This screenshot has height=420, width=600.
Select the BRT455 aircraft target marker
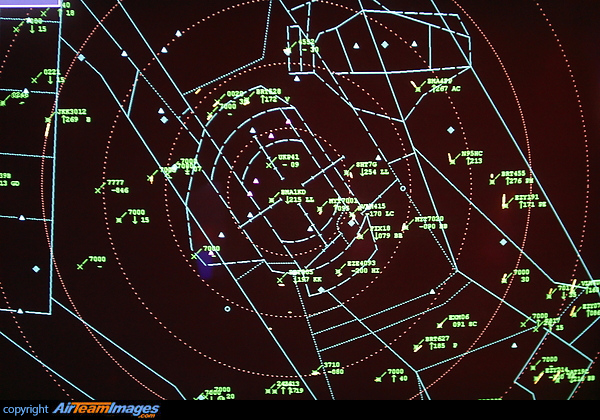tap(493, 181)
